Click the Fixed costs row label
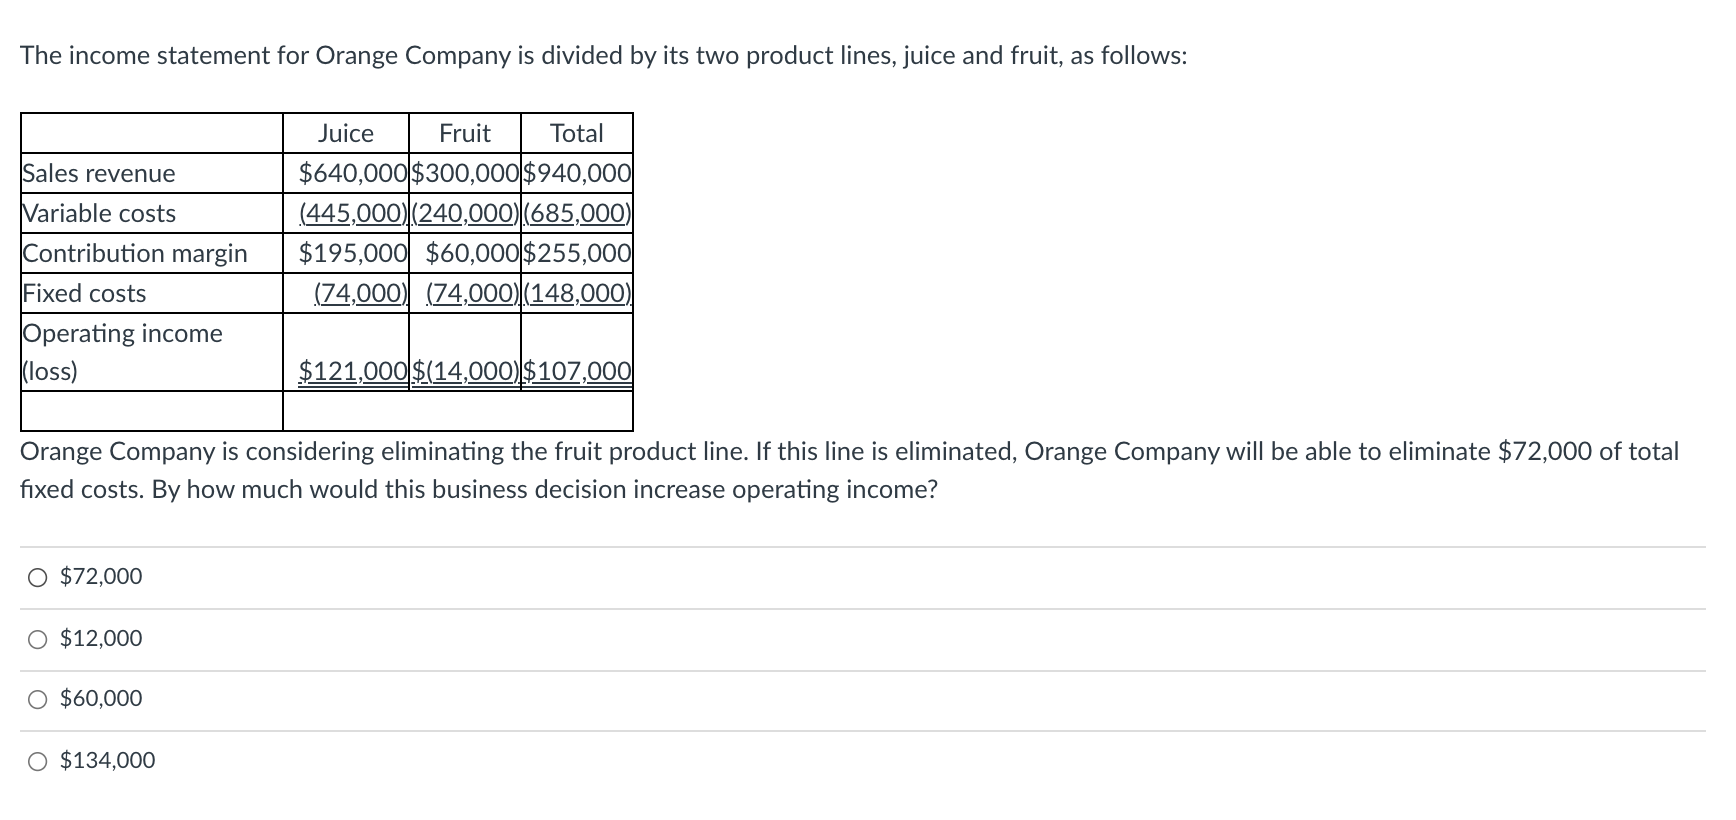This screenshot has width=1736, height=820. [x=83, y=293]
